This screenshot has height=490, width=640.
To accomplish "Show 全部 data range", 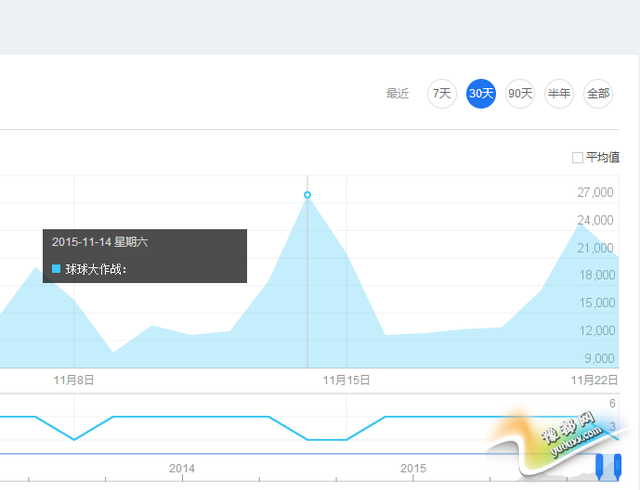I will click(598, 94).
